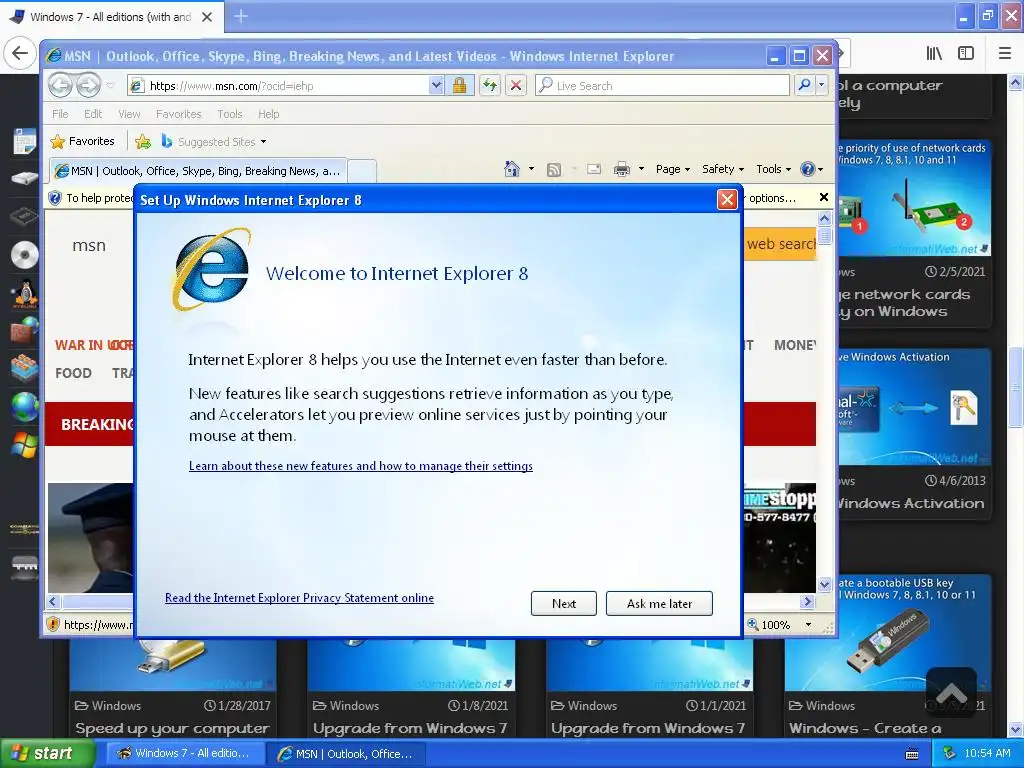Click the magnifier search button in IE
Screen dimensions: 1024x768
point(805,85)
